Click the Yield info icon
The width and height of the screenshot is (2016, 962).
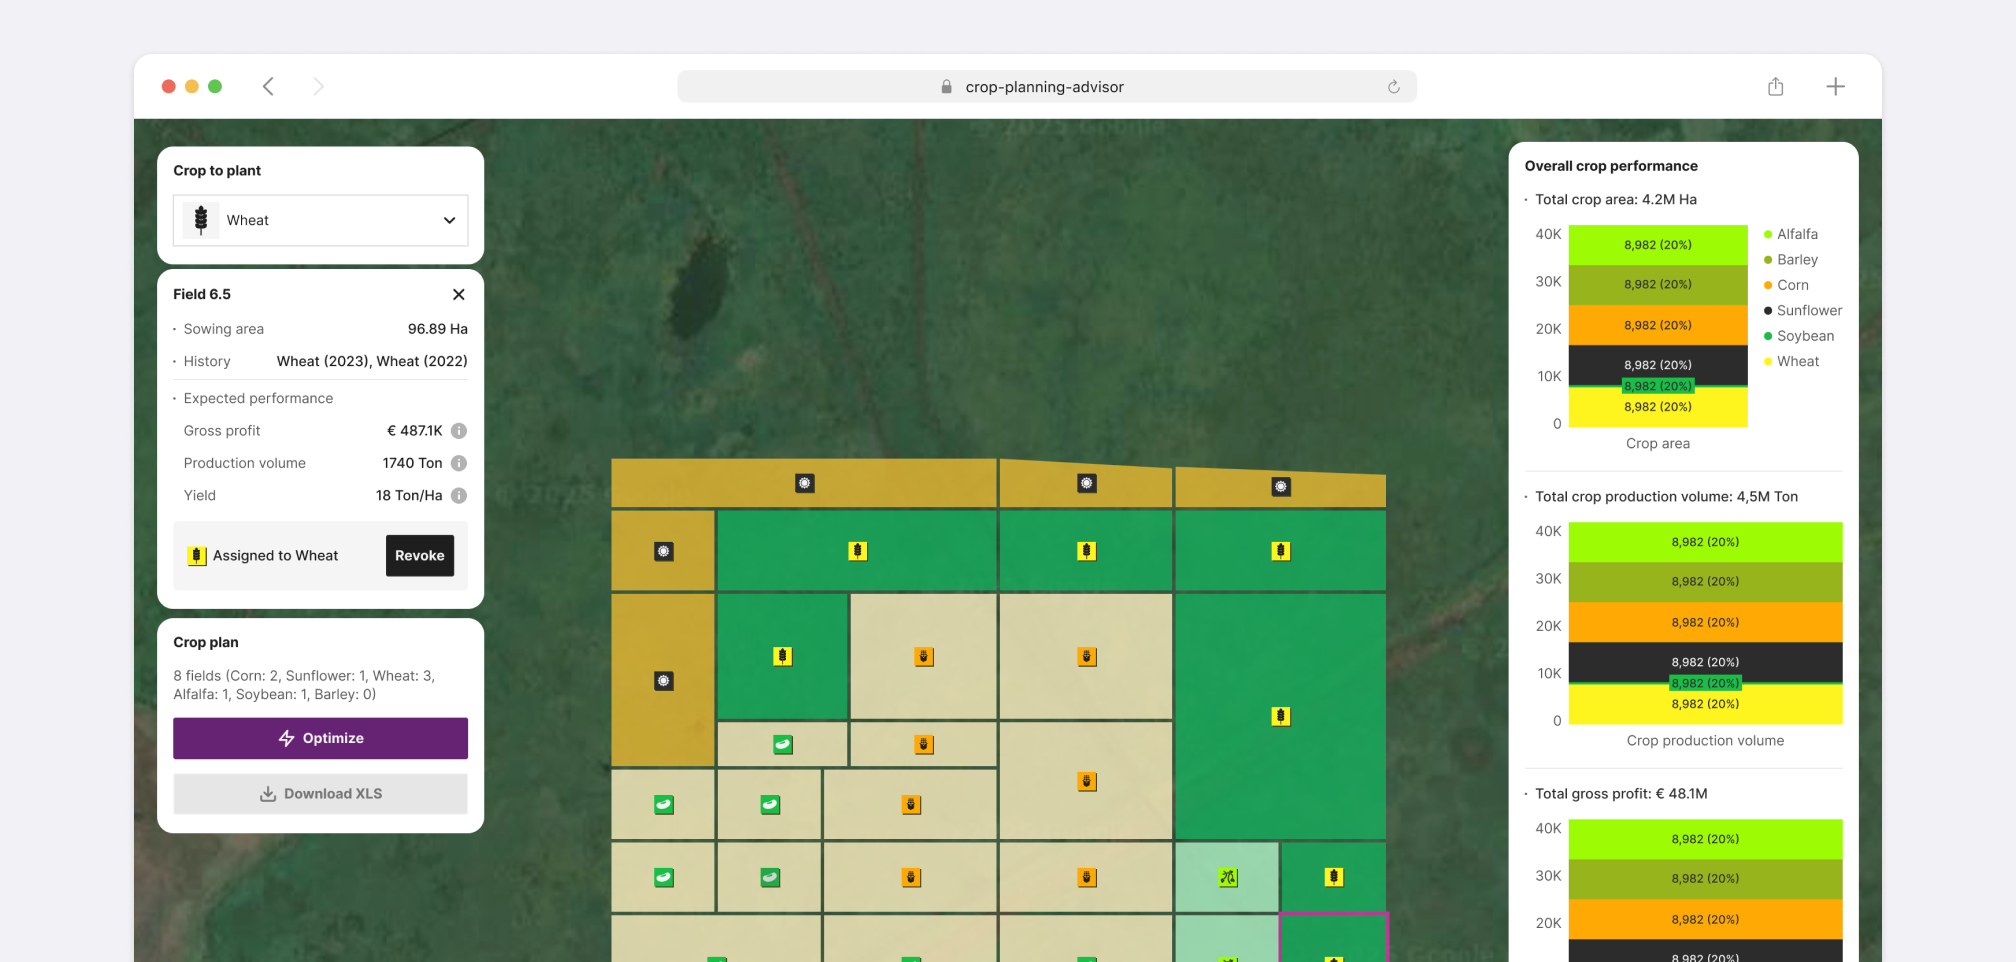(459, 496)
